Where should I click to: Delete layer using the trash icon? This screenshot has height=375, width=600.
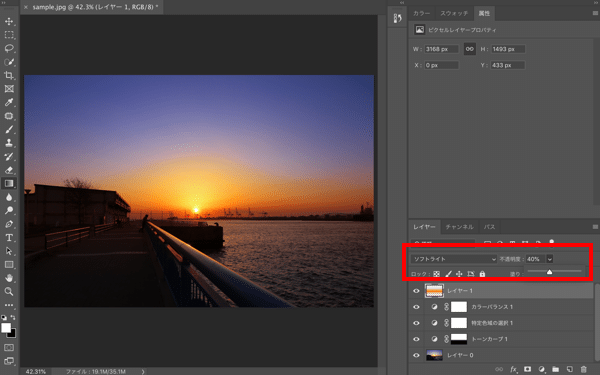tap(584, 369)
